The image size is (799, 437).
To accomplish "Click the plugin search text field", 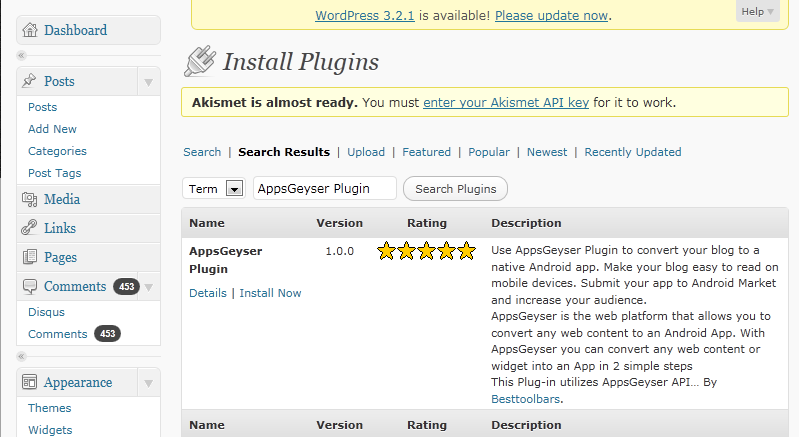I will [x=324, y=188].
